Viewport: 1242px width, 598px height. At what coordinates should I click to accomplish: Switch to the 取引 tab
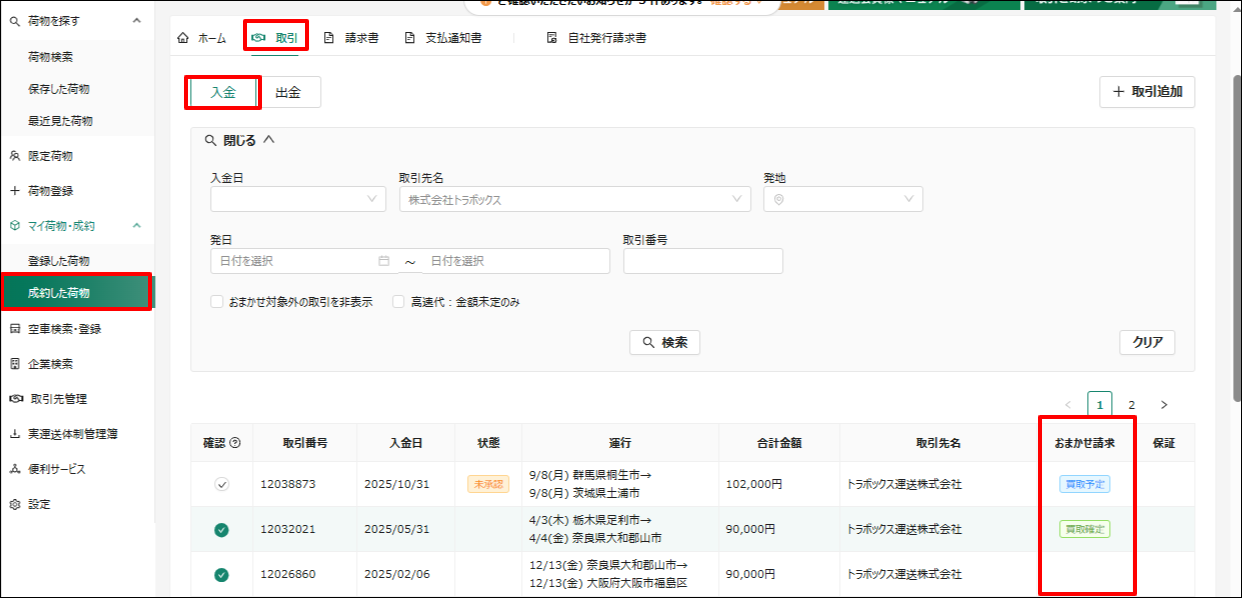click(x=276, y=38)
